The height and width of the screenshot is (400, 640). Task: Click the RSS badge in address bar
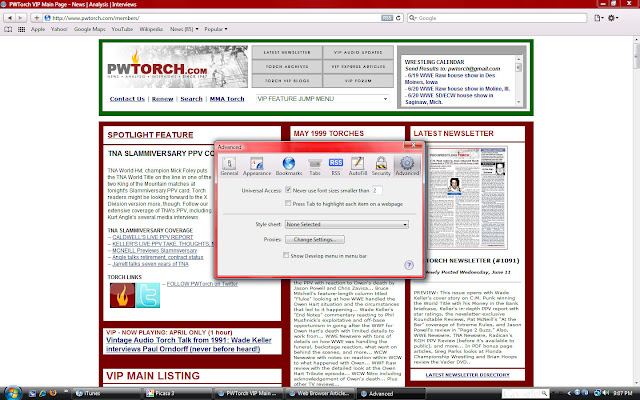(x=387, y=18)
